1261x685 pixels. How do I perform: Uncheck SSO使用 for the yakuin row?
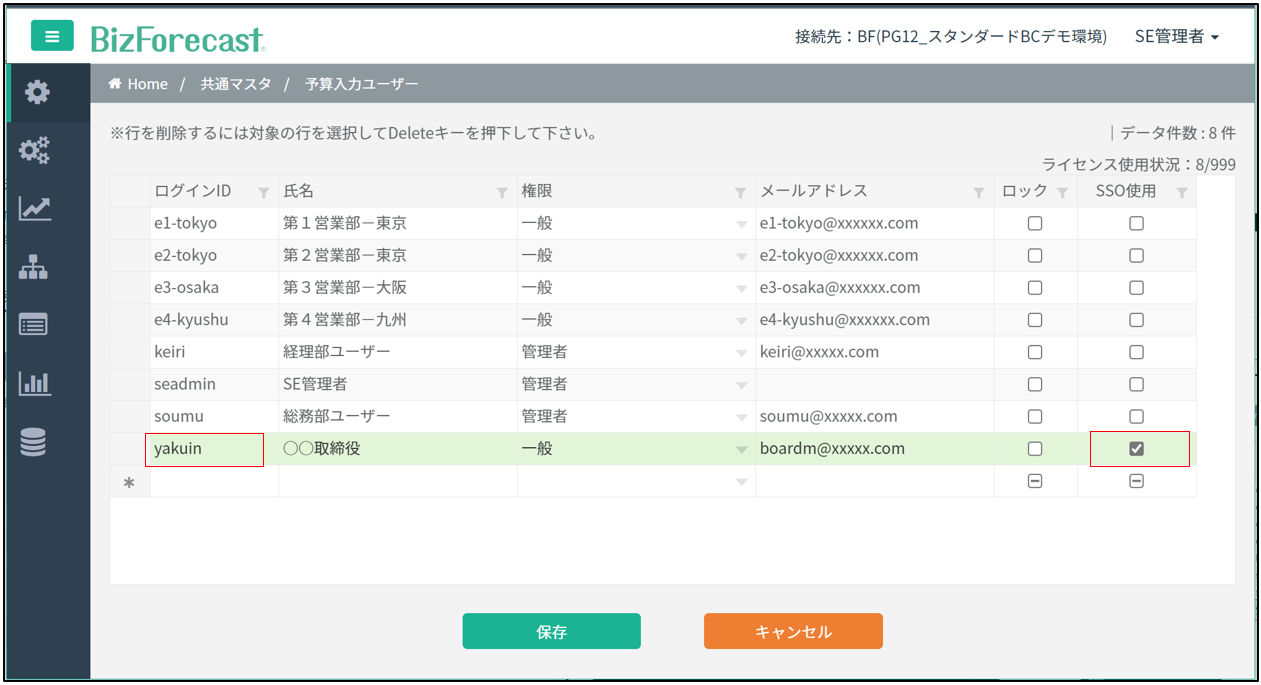1136,449
